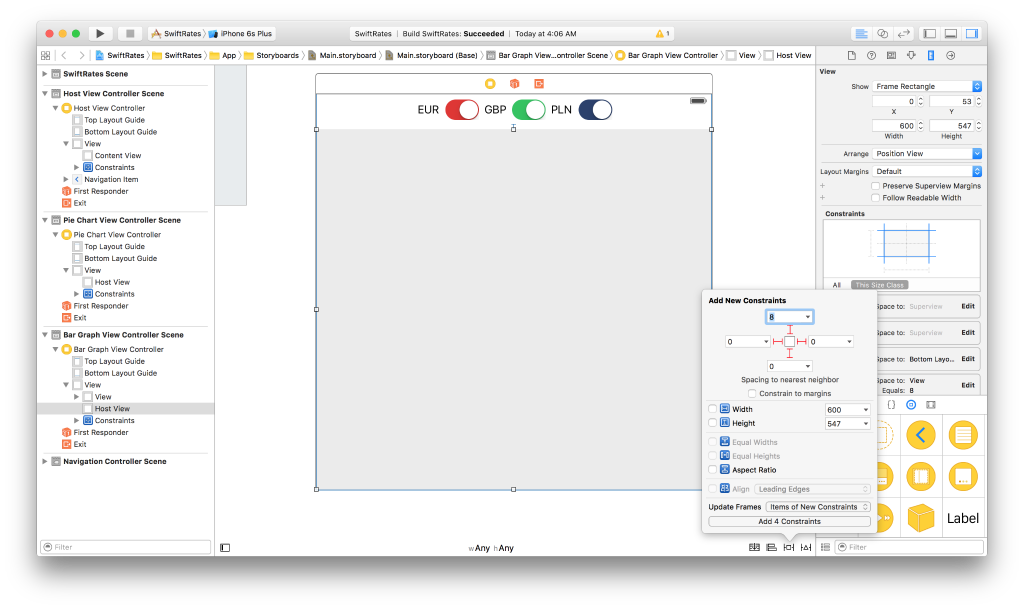Viewport: 1024px width, 609px height.
Task: Open the Quick Help inspector icon
Action: (871, 55)
